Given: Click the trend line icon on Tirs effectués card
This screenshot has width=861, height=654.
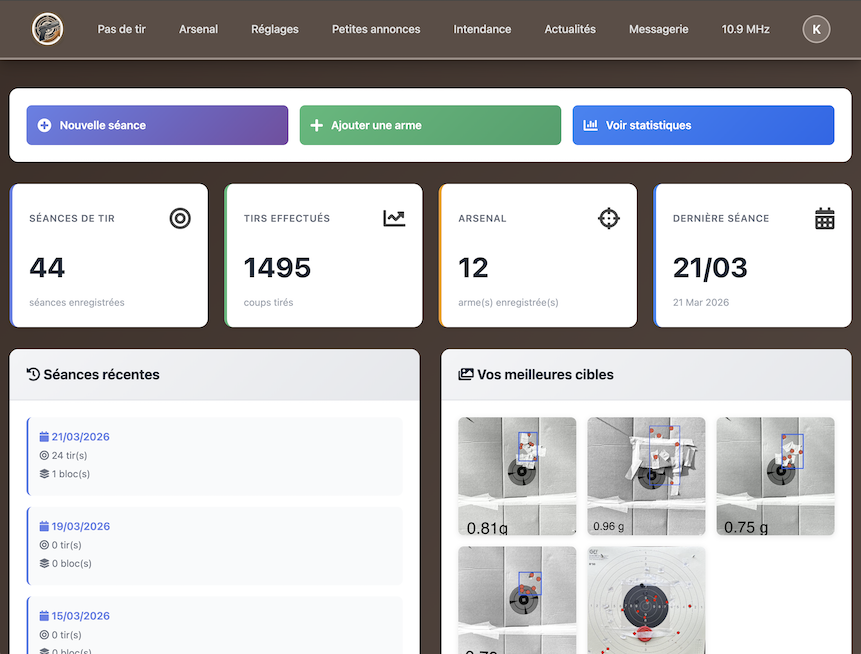Looking at the screenshot, I should point(394,219).
